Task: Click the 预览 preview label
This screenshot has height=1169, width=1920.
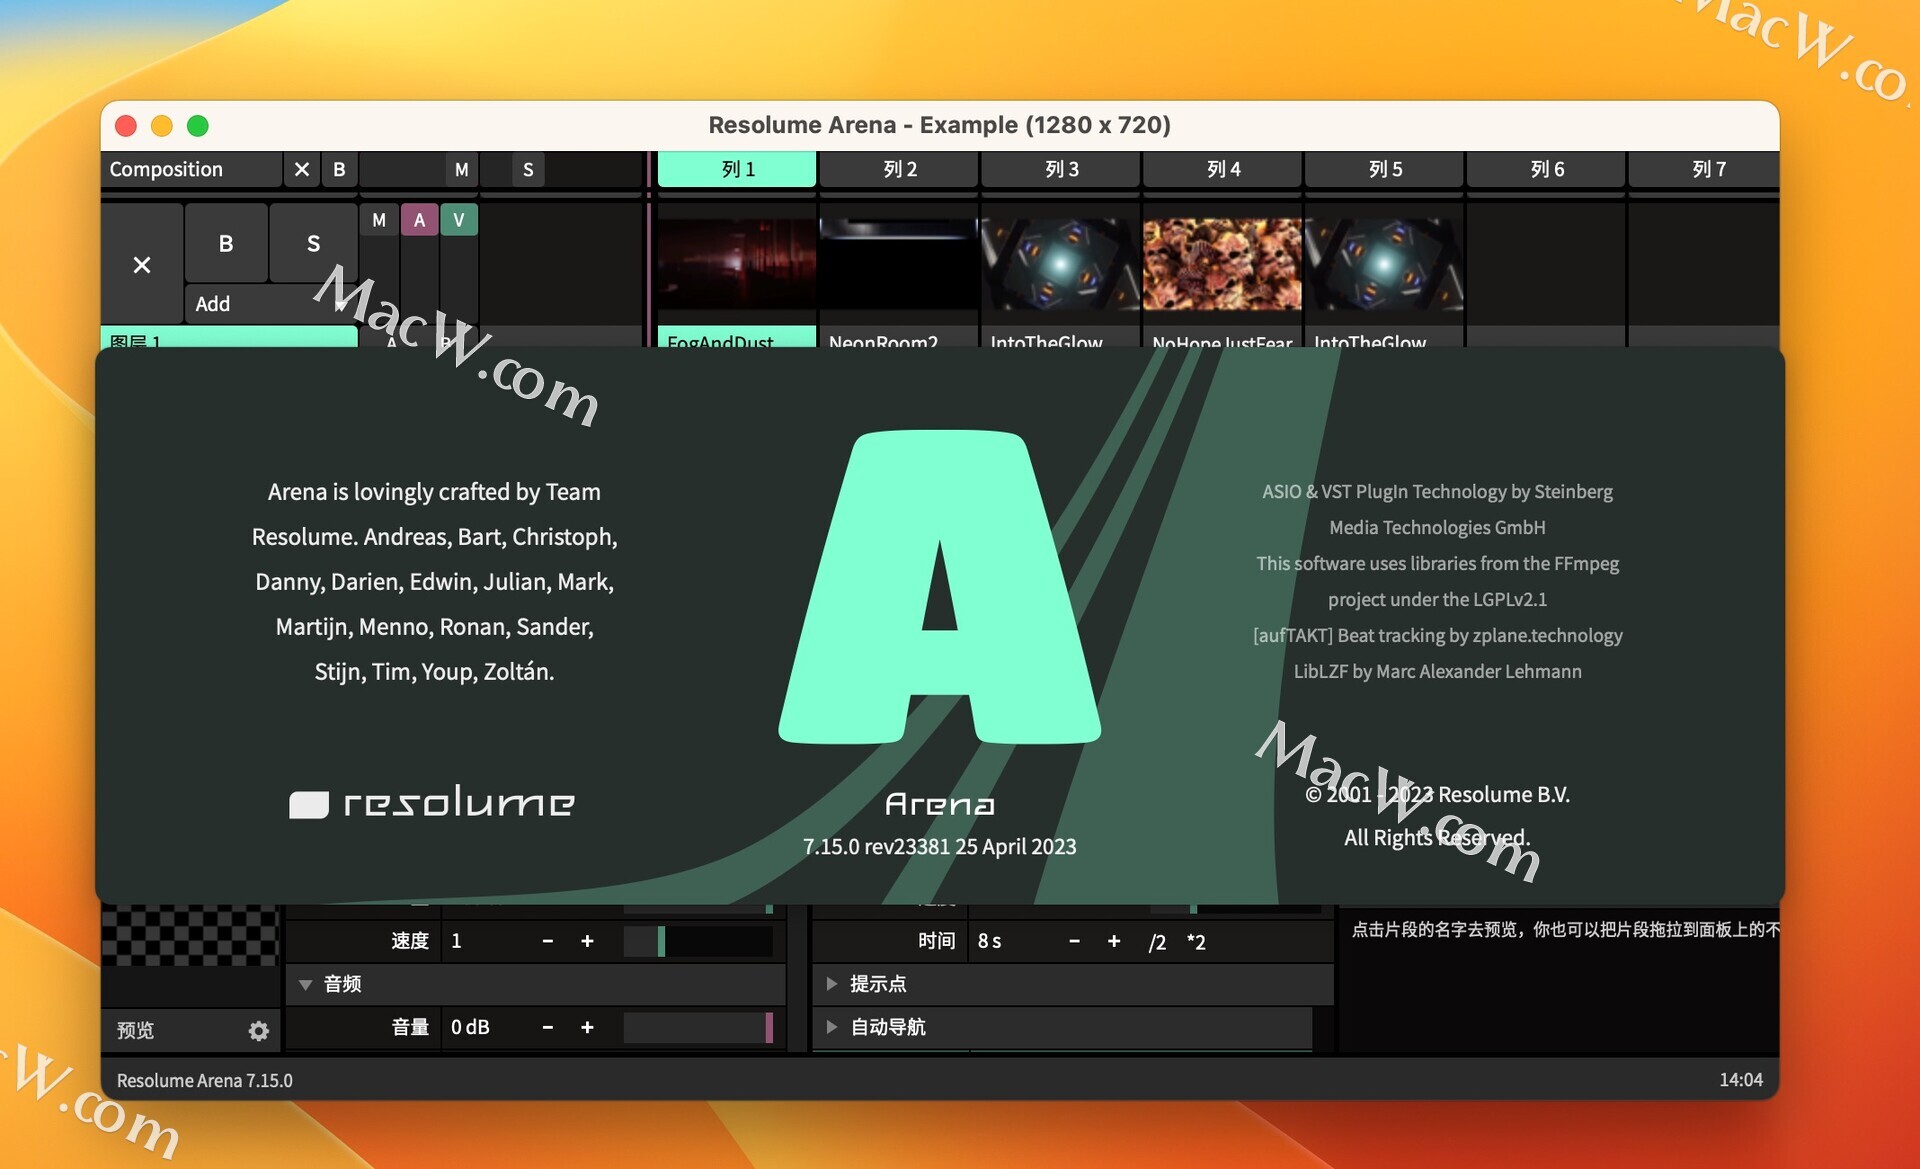Action: coord(136,1030)
